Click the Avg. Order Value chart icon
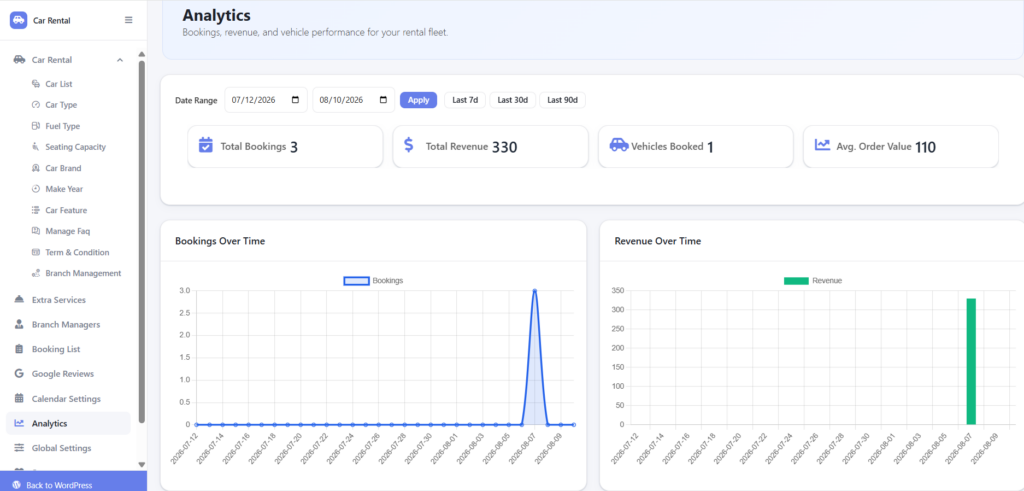Screen dimensions: 1024x491 823,145
